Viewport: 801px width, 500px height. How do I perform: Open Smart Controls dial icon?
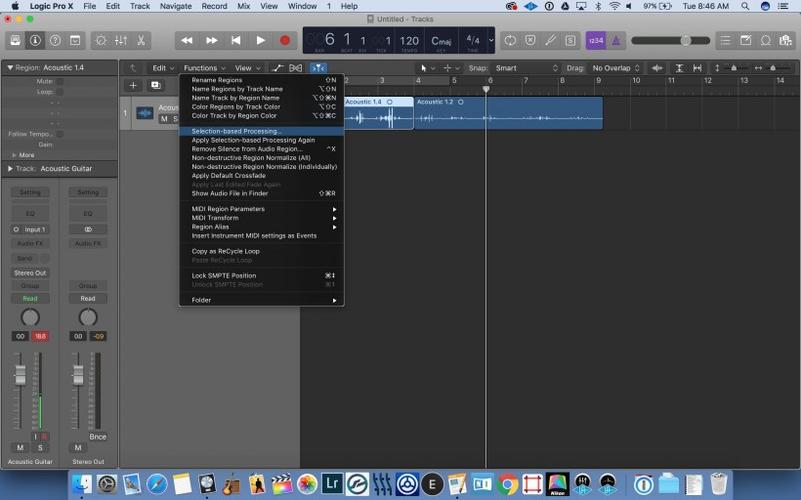[101, 40]
